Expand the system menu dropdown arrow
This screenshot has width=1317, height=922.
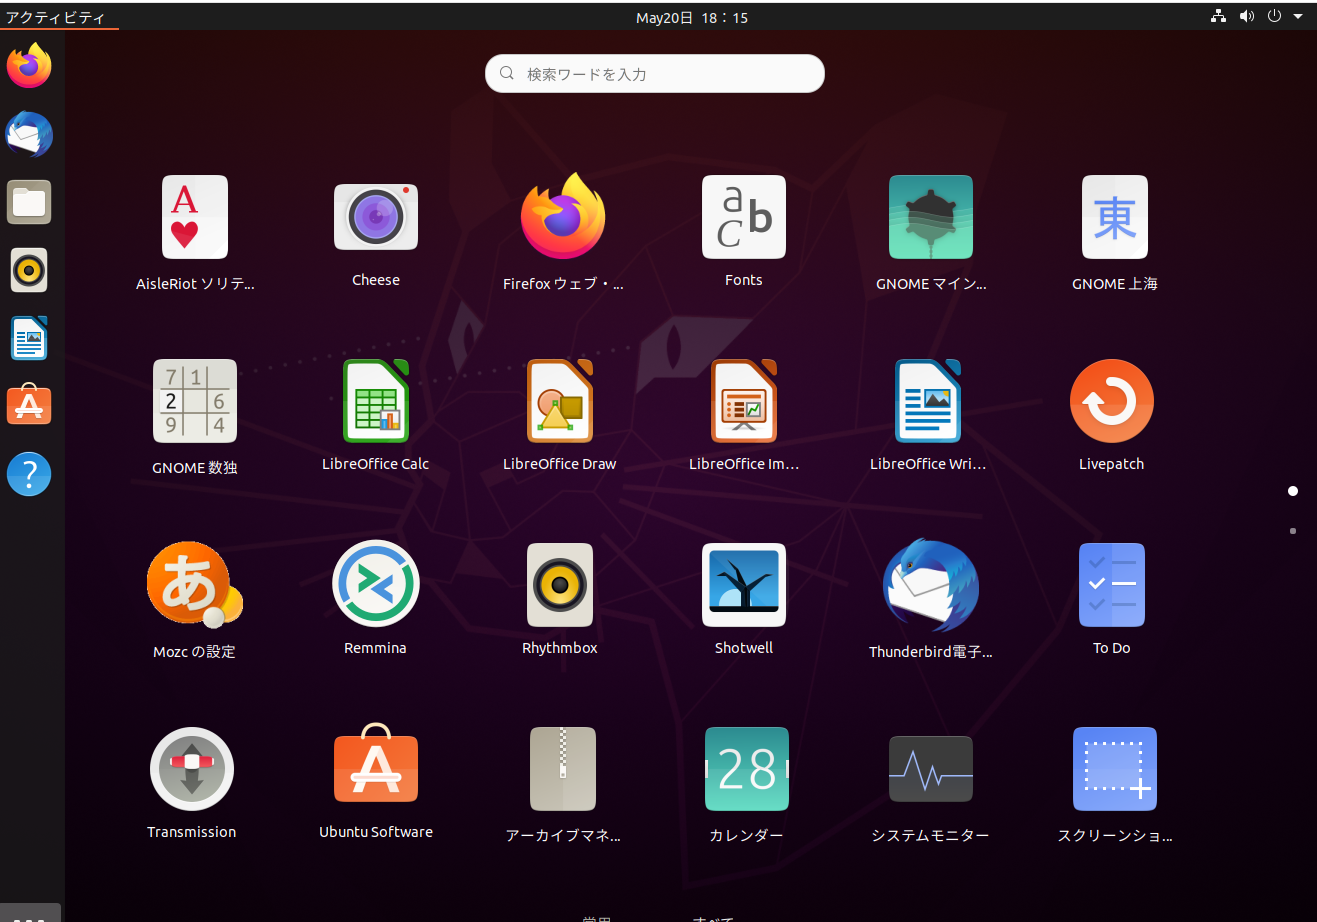coord(1298,16)
